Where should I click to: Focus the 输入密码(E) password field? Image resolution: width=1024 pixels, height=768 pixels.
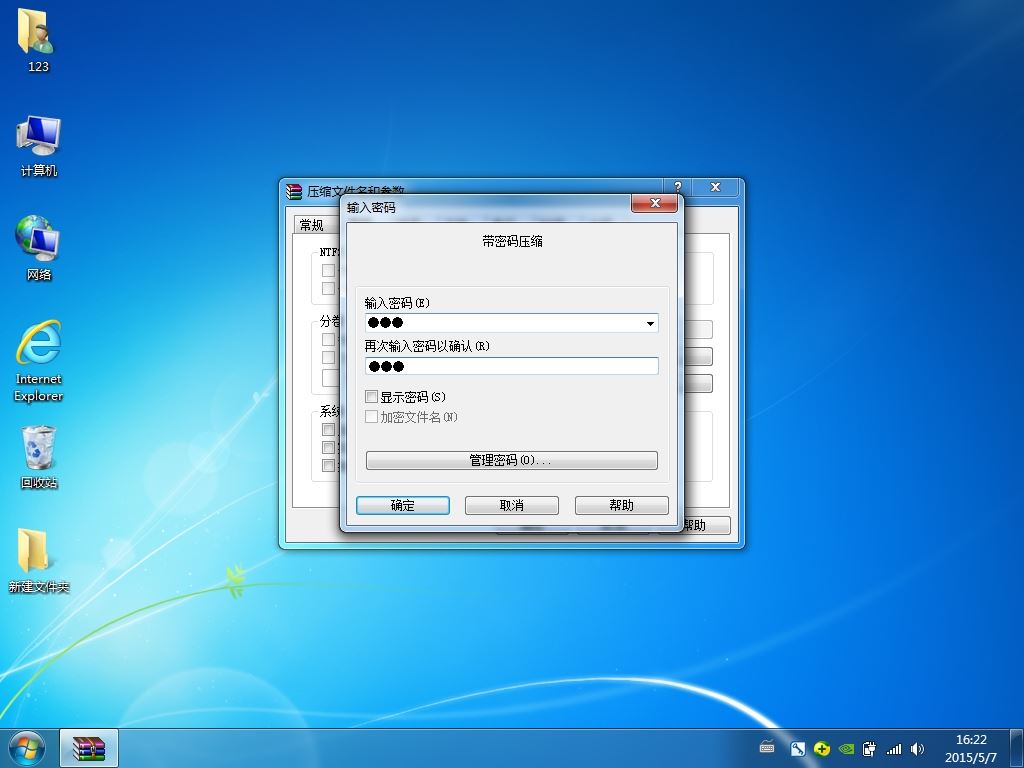pyautogui.click(x=511, y=323)
